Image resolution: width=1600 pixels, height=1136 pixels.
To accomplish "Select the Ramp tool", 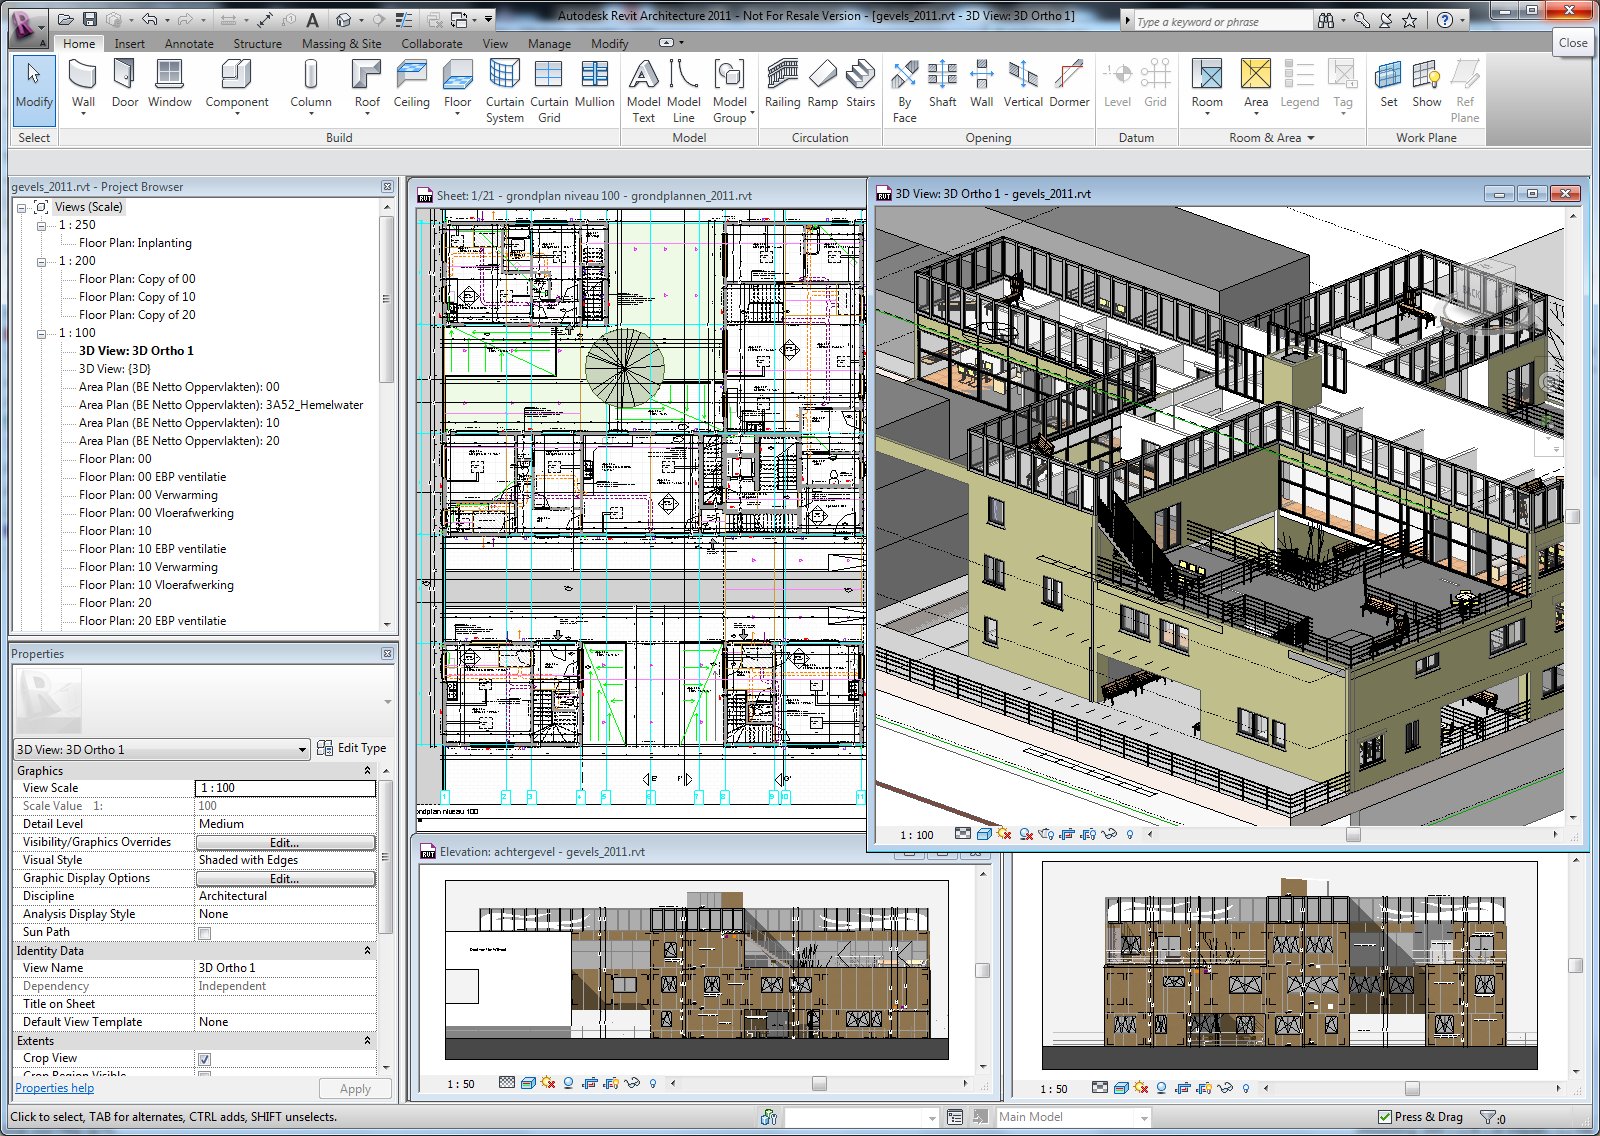I will pyautogui.click(x=822, y=83).
